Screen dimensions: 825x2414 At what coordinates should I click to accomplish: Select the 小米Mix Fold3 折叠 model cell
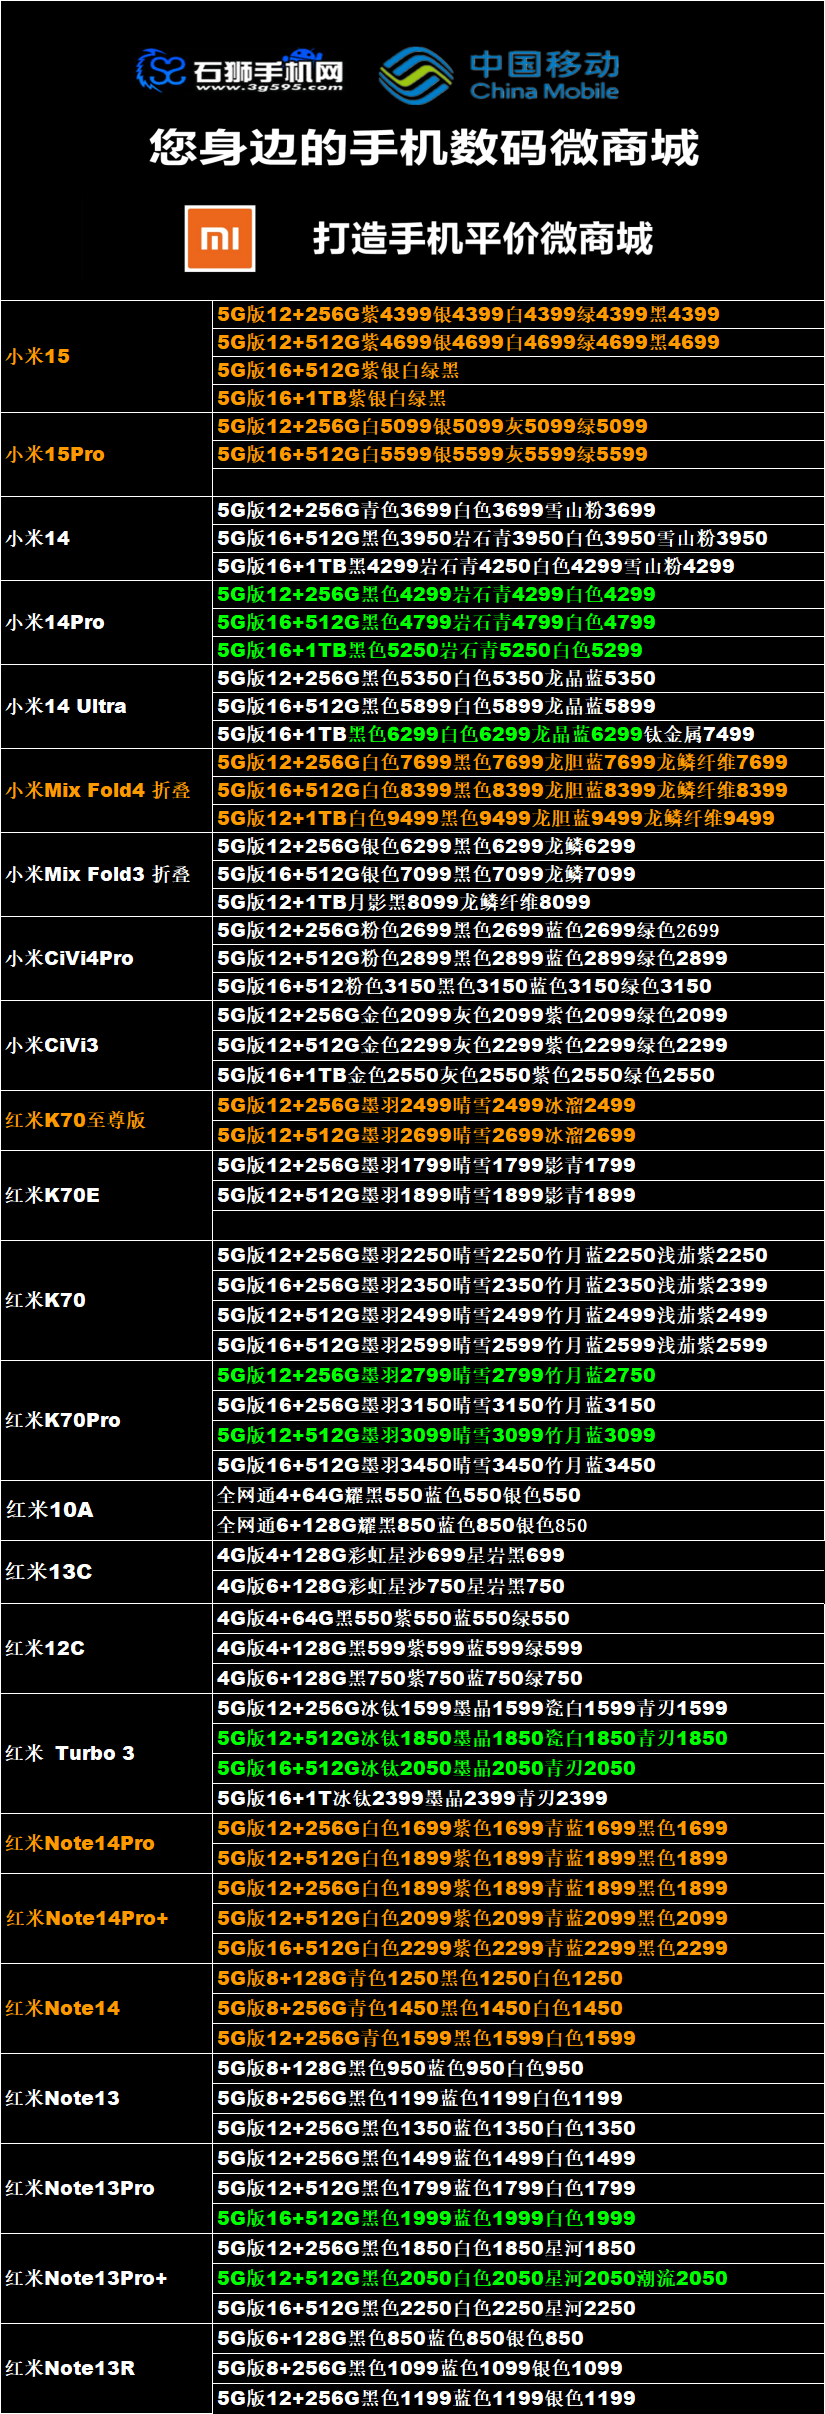(x=107, y=874)
